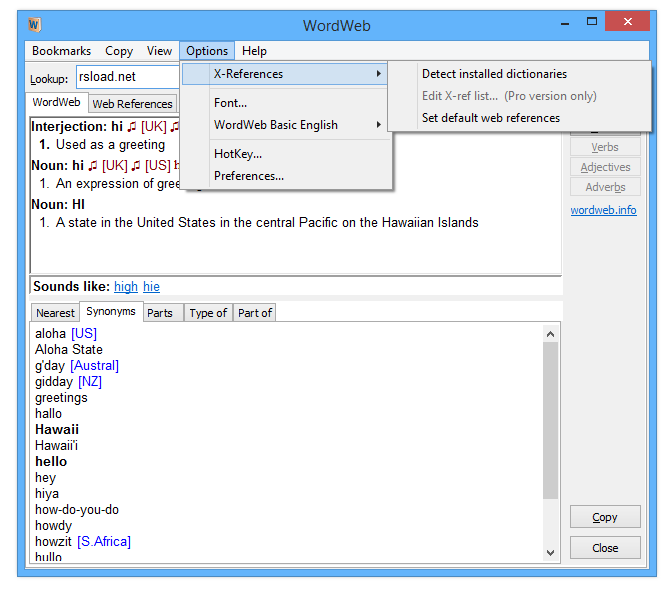Image resolution: width=672 pixels, height=597 pixels.
Task: Follow the 'hie' sounds-like link
Action: click(x=151, y=286)
